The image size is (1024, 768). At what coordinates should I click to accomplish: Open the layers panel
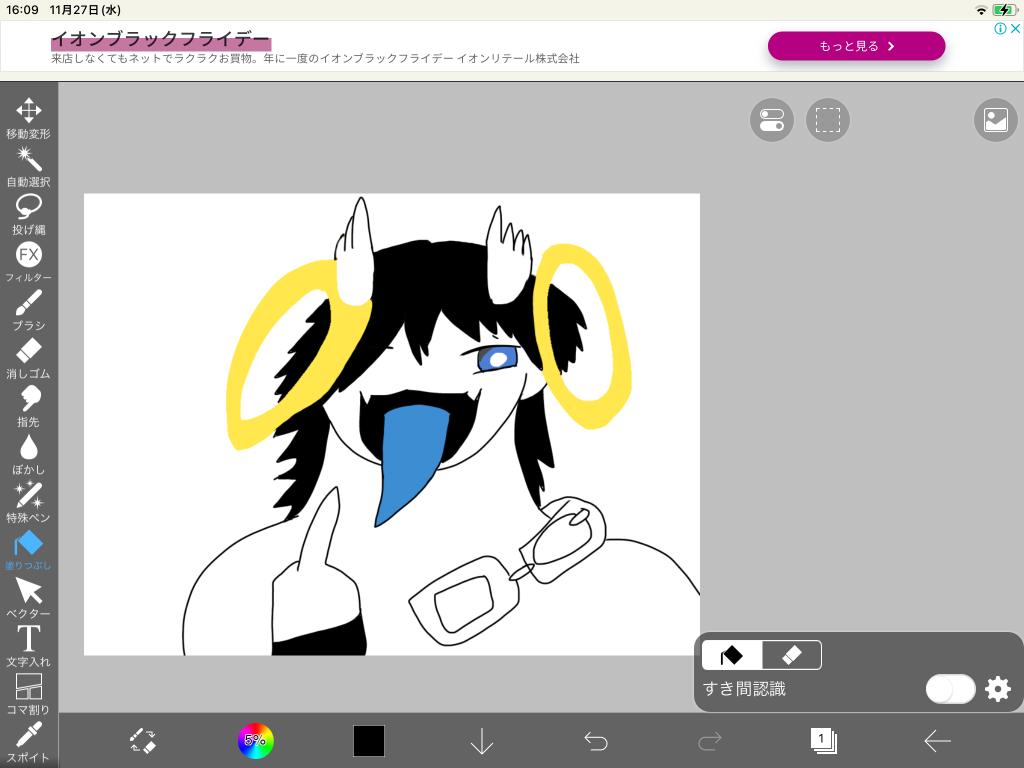pos(823,741)
